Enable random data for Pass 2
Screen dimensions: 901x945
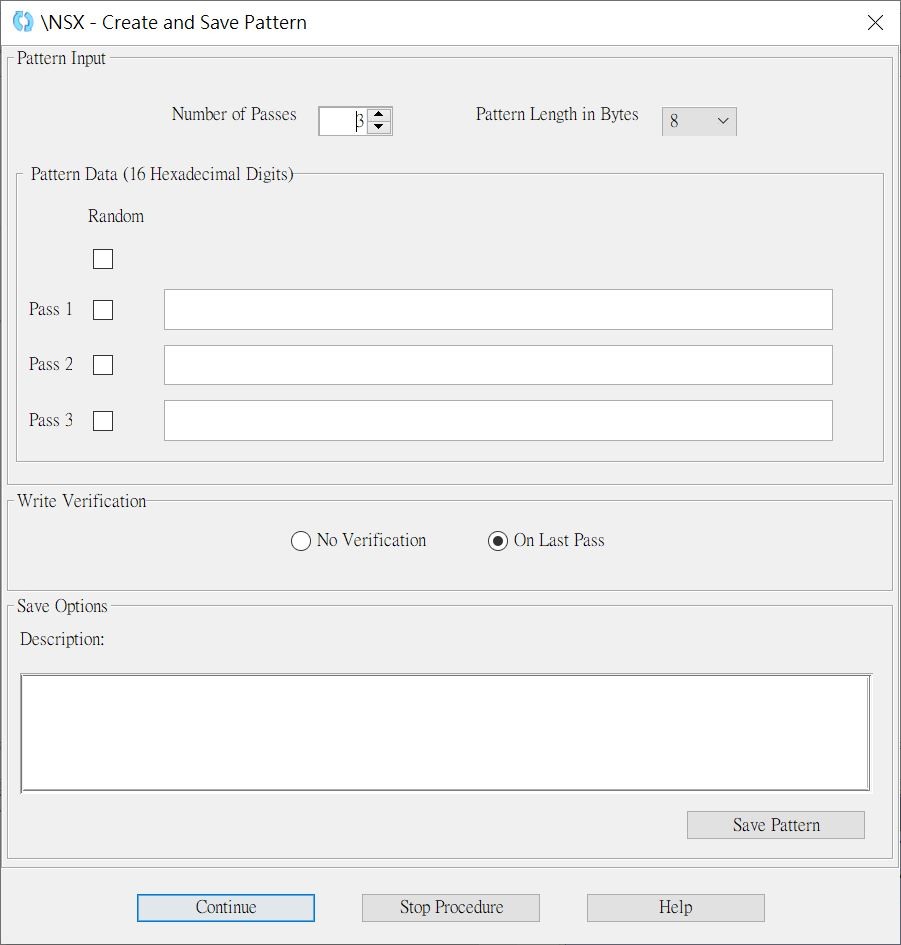pos(103,365)
